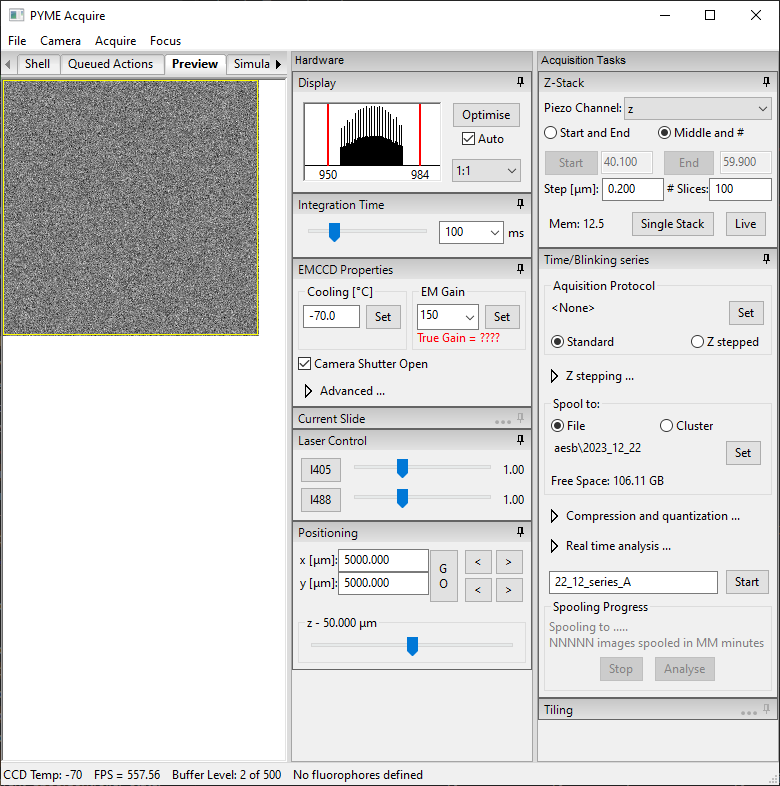Click the series name input field

coord(633,582)
